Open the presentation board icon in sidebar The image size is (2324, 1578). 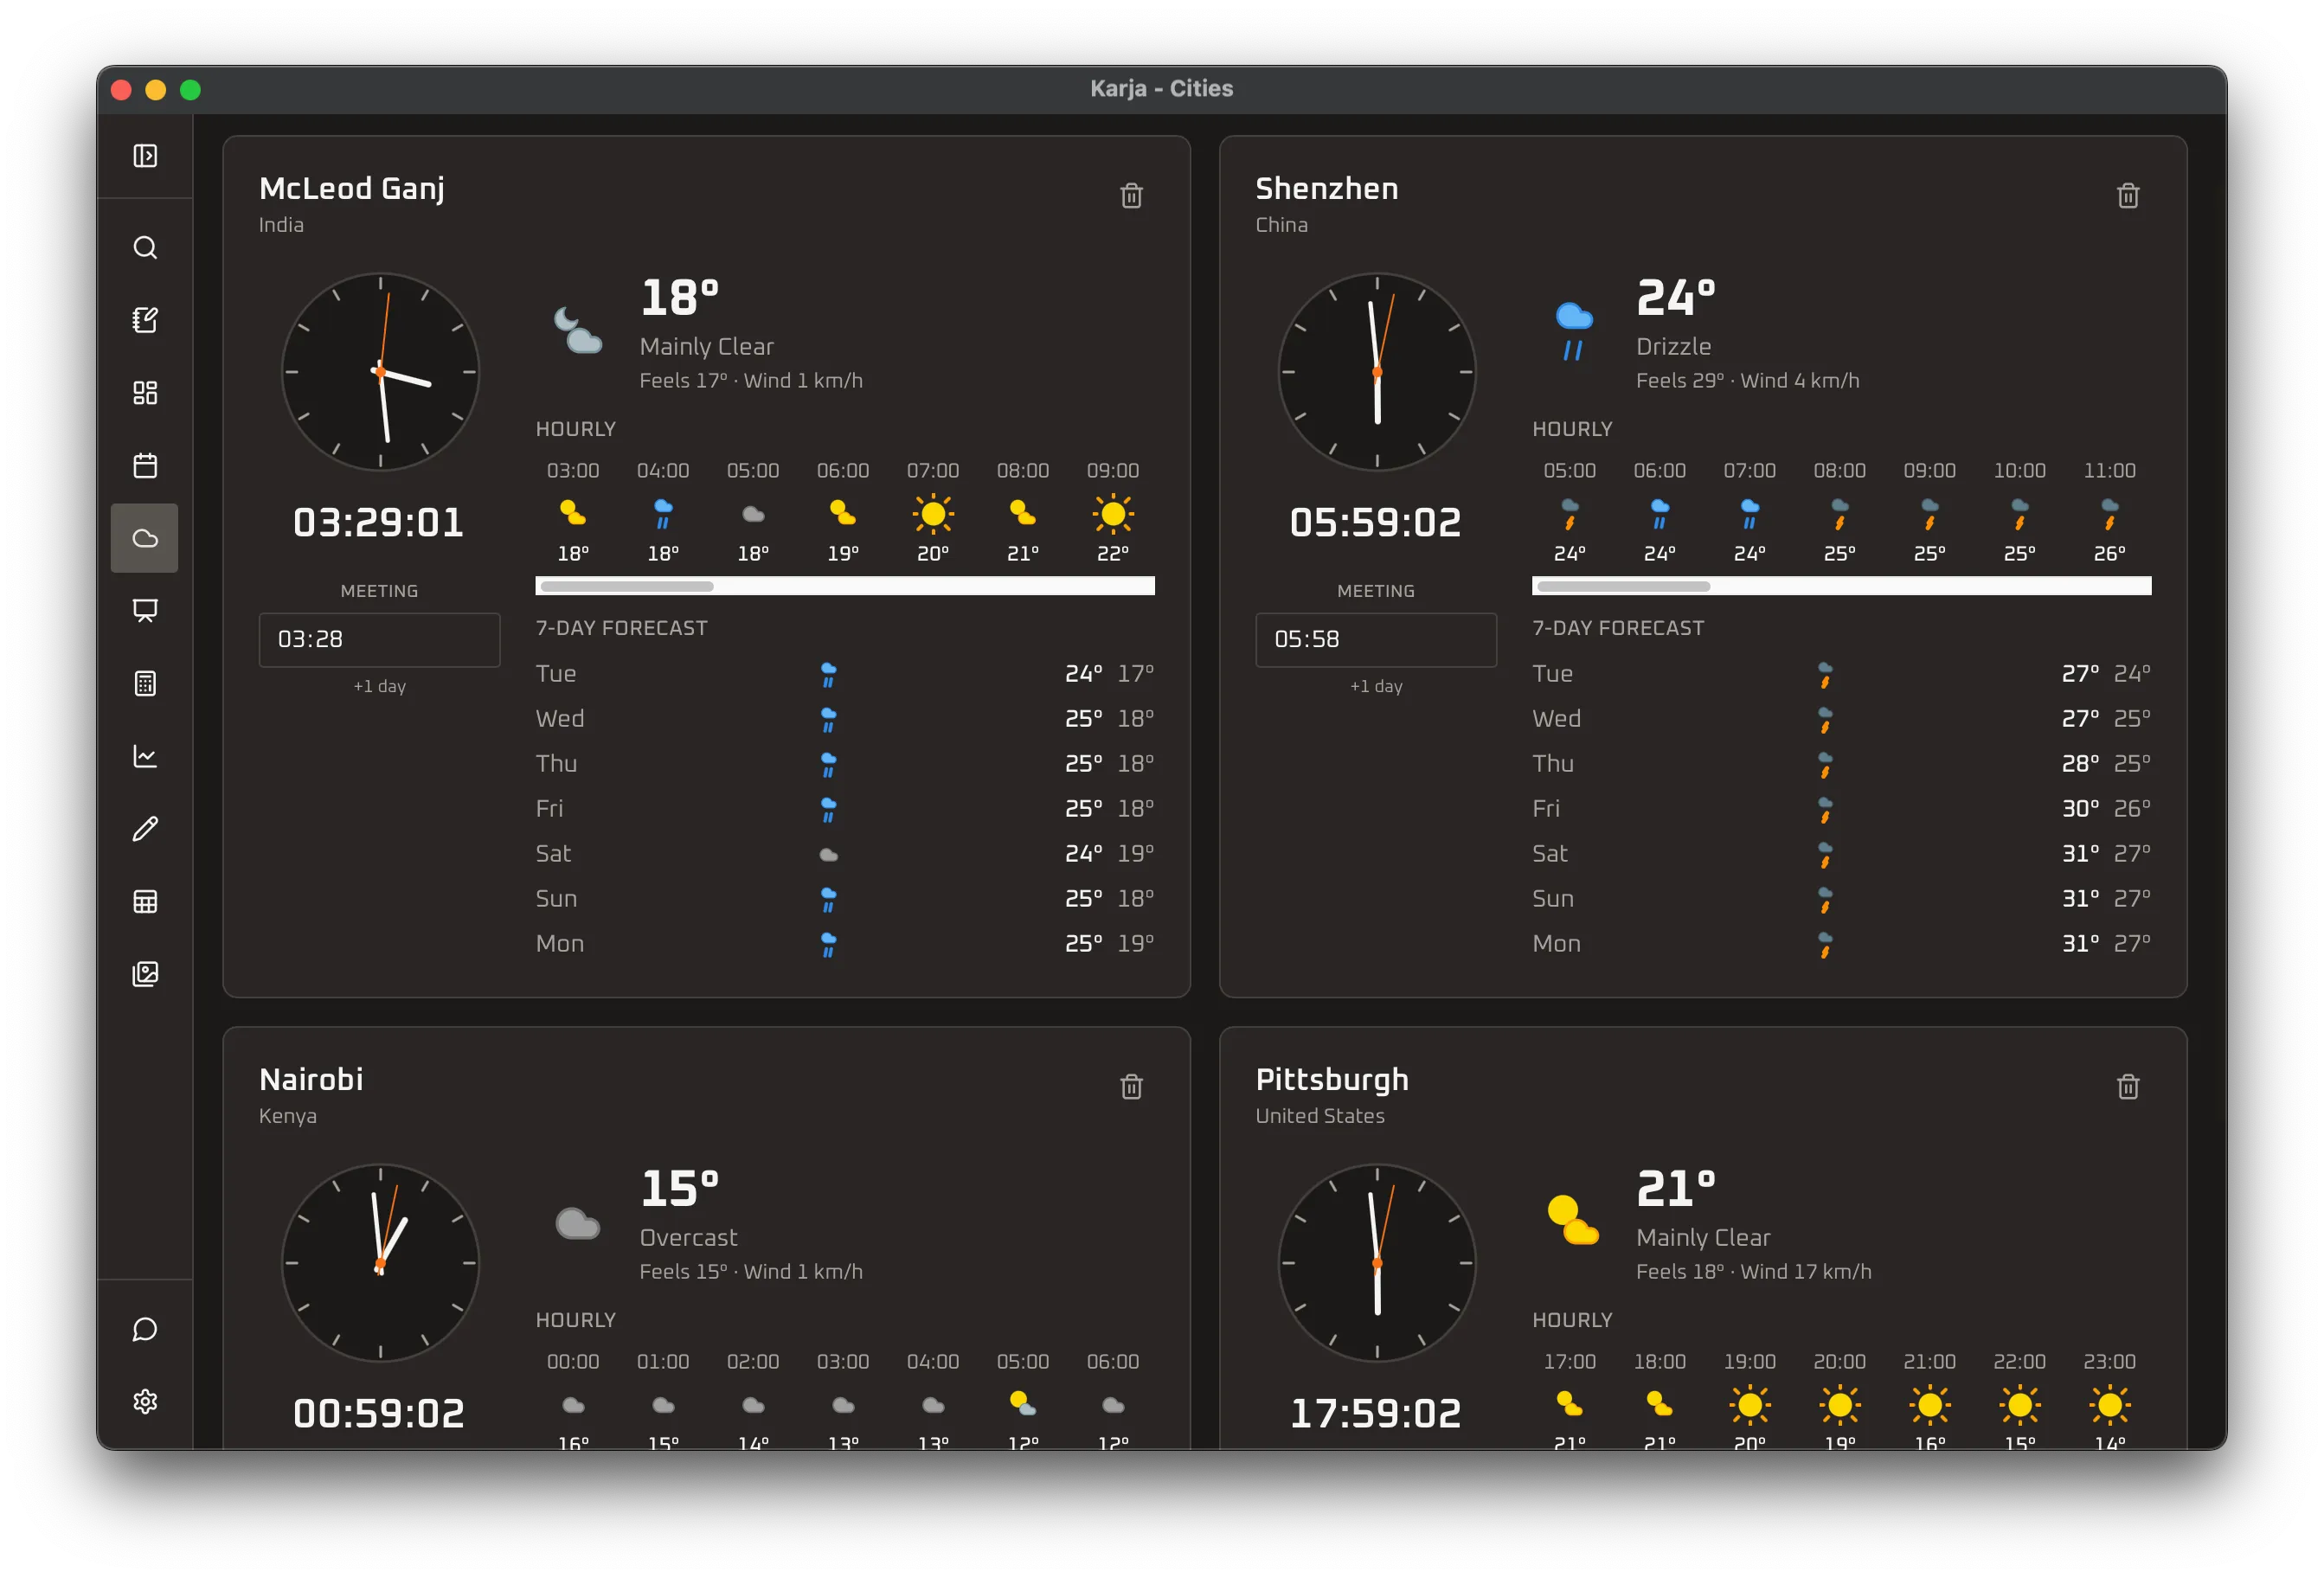(145, 611)
